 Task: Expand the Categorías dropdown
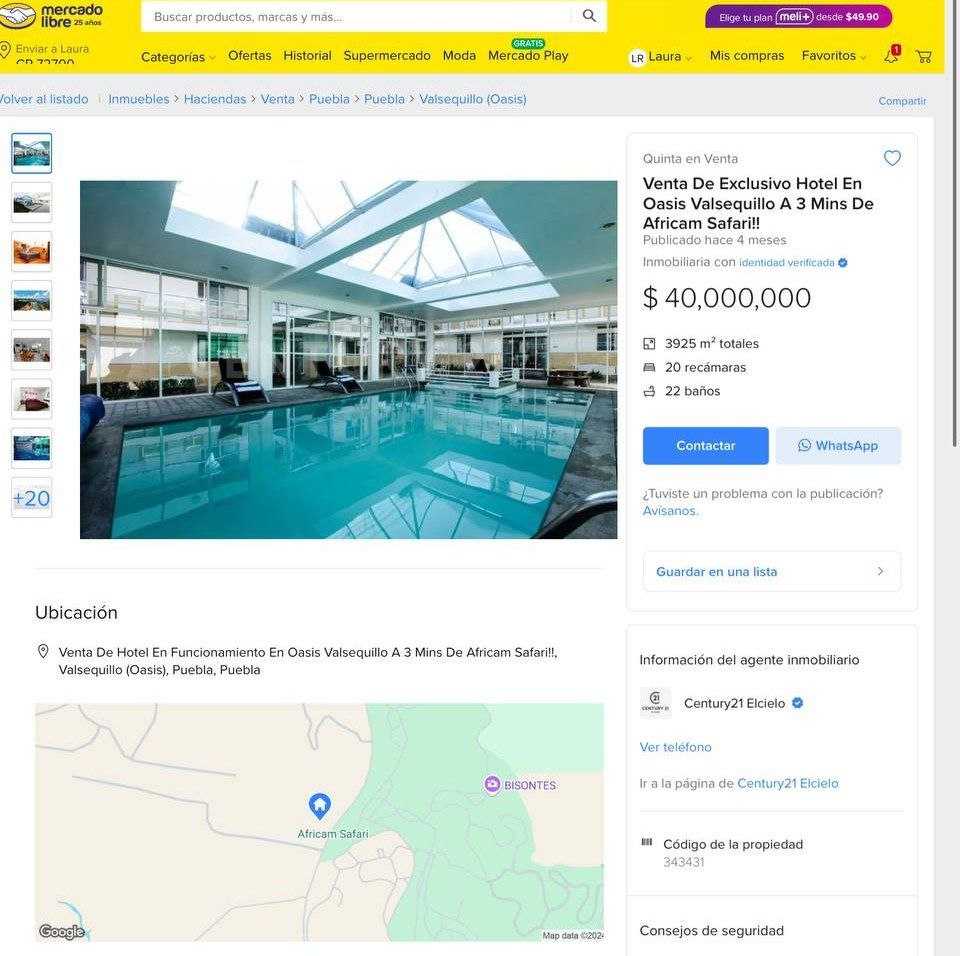pos(178,56)
